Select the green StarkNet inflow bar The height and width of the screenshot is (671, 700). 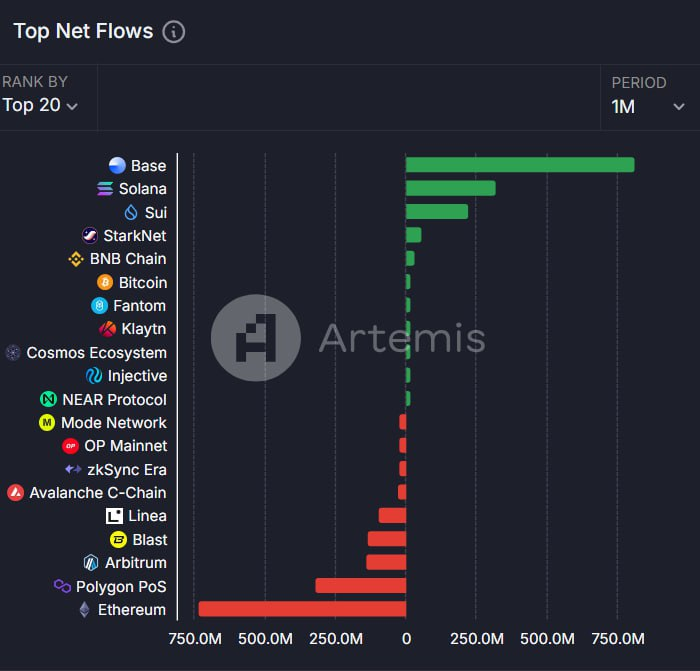(413, 235)
